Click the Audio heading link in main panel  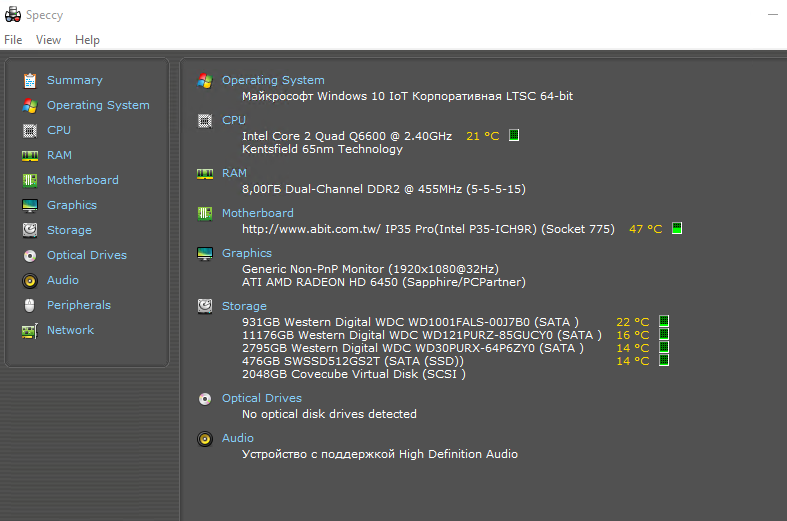(238, 438)
